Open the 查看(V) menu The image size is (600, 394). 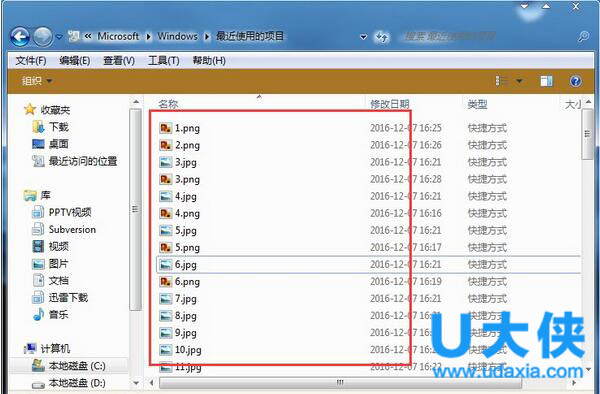point(119,60)
